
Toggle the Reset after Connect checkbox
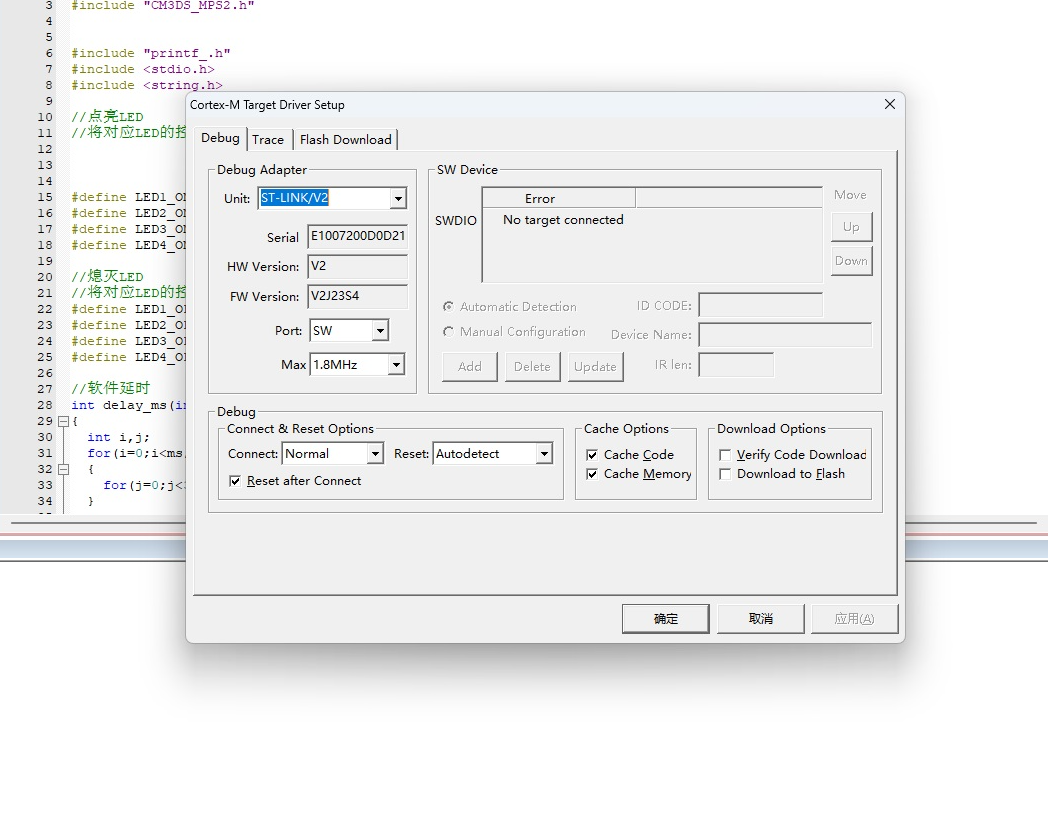coord(235,481)
